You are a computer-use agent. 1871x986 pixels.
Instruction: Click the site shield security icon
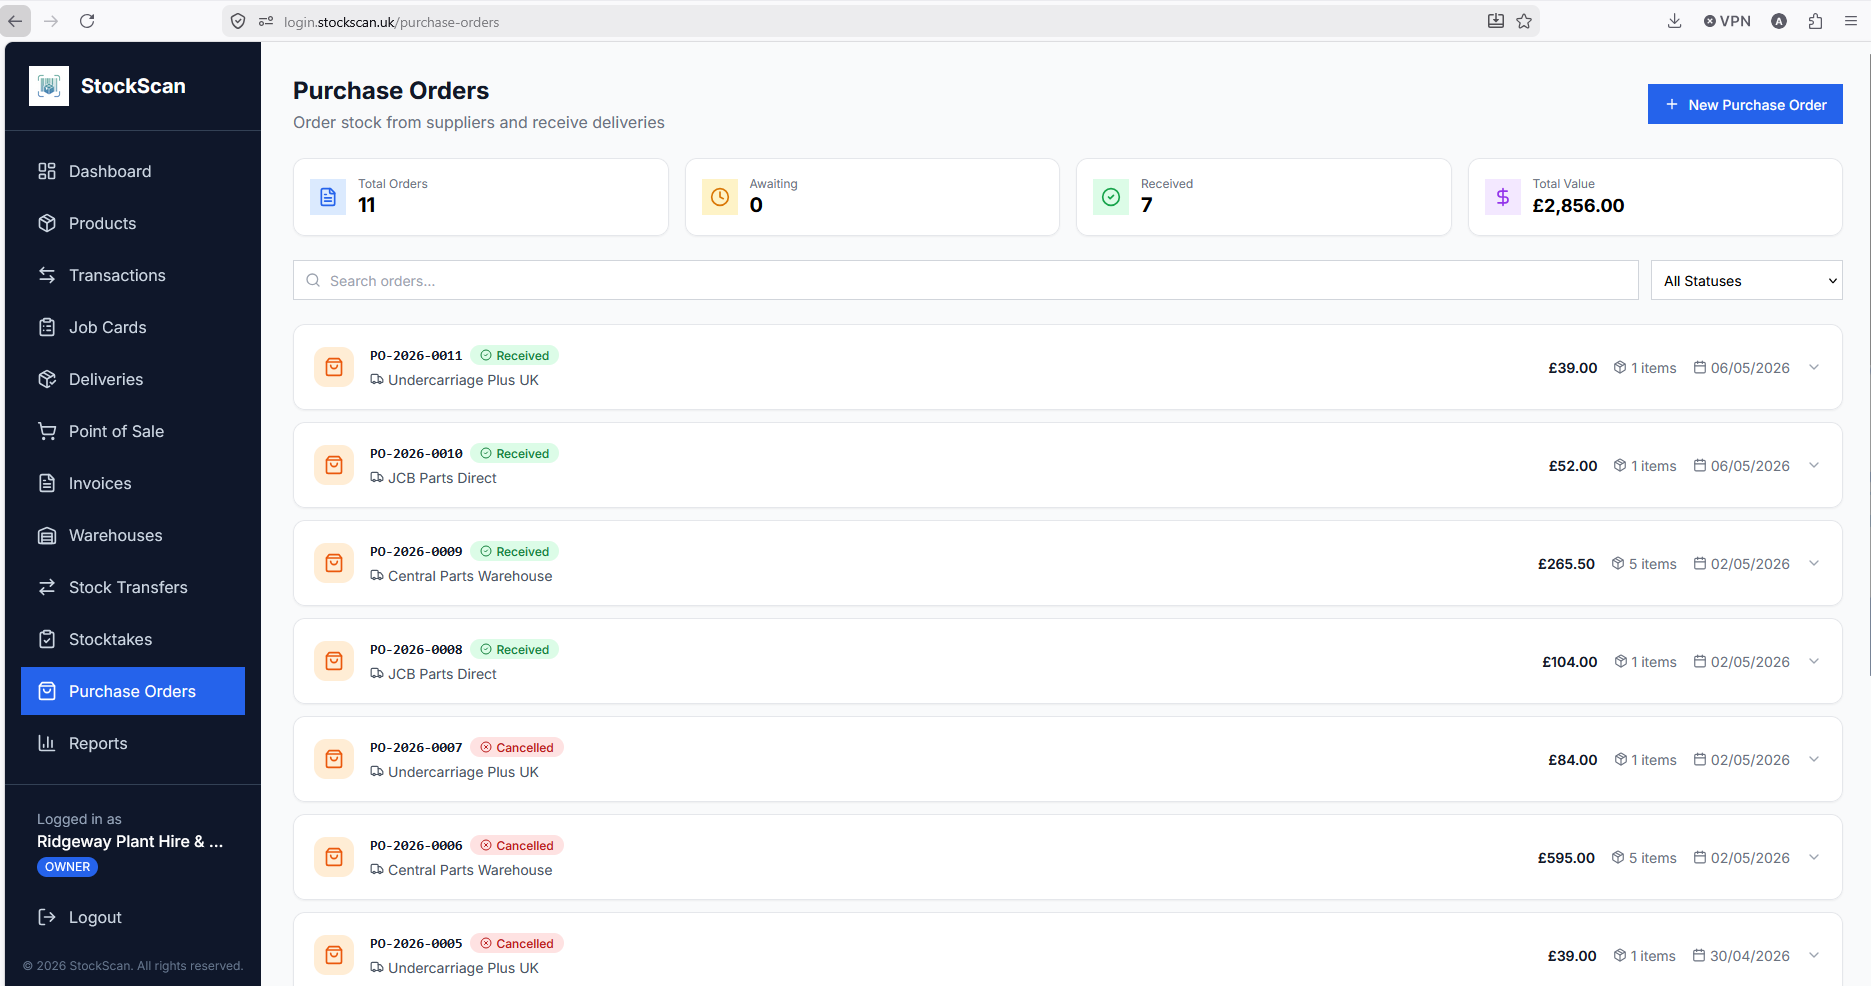click(238, 21)
